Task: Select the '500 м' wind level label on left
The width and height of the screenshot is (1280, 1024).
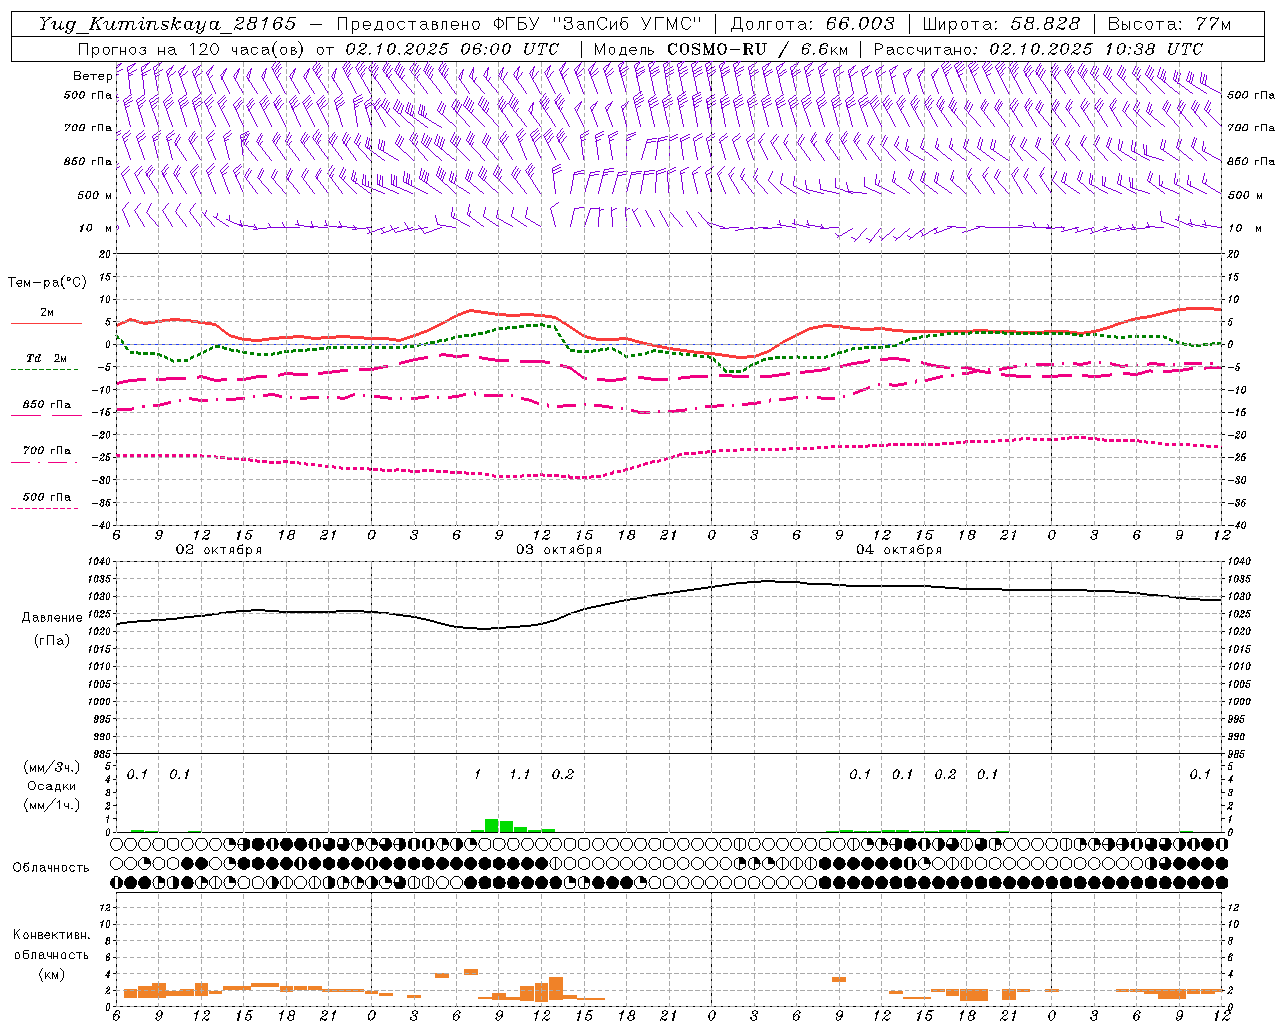Action: [95, 195]
